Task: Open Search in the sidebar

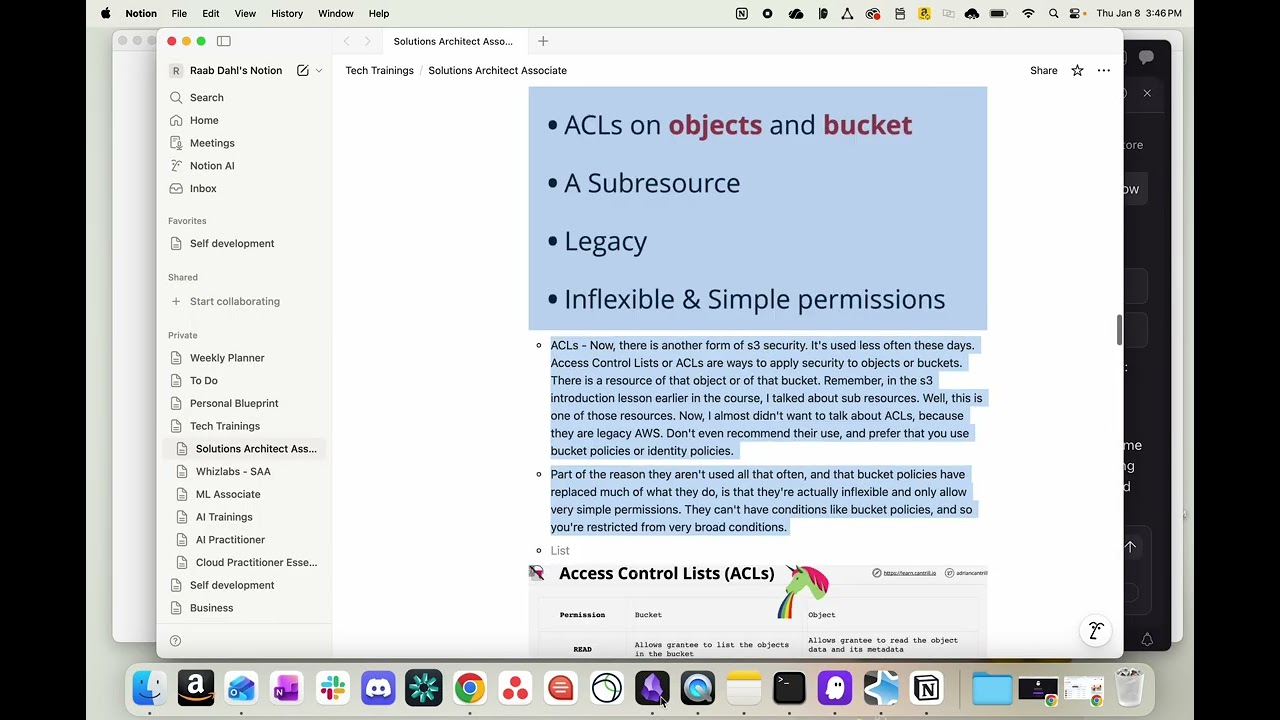Action: coord(246,98)
